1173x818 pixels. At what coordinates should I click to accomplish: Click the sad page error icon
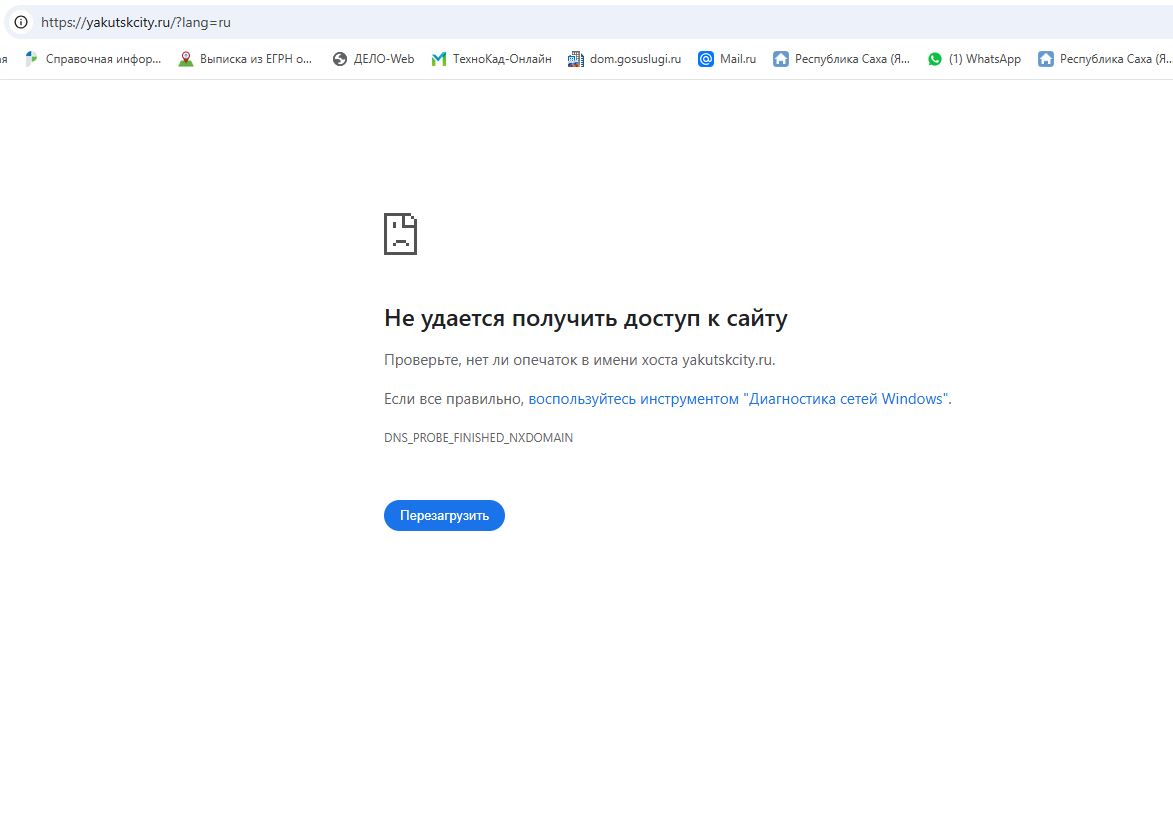(x=400, y=234)
